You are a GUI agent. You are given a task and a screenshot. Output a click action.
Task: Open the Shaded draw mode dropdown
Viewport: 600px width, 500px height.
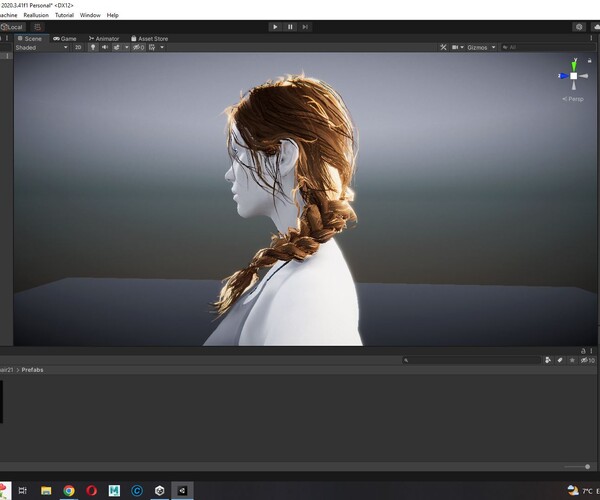41,47
